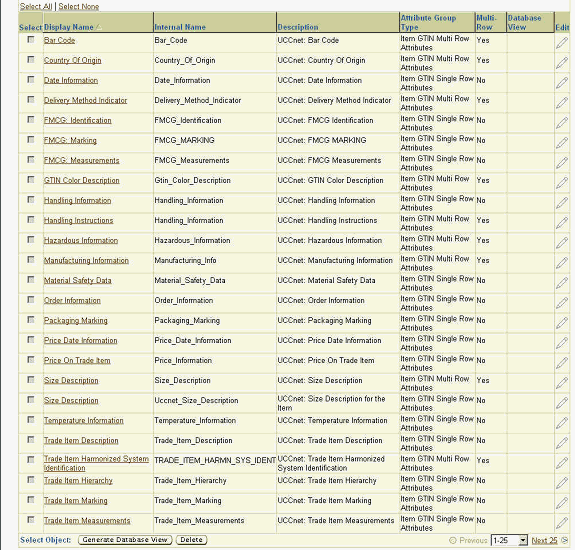Viewport: 575px width, 550px height.
Task: Click pencil icon for Material Safety Data
Action: [x=561, y=283]
